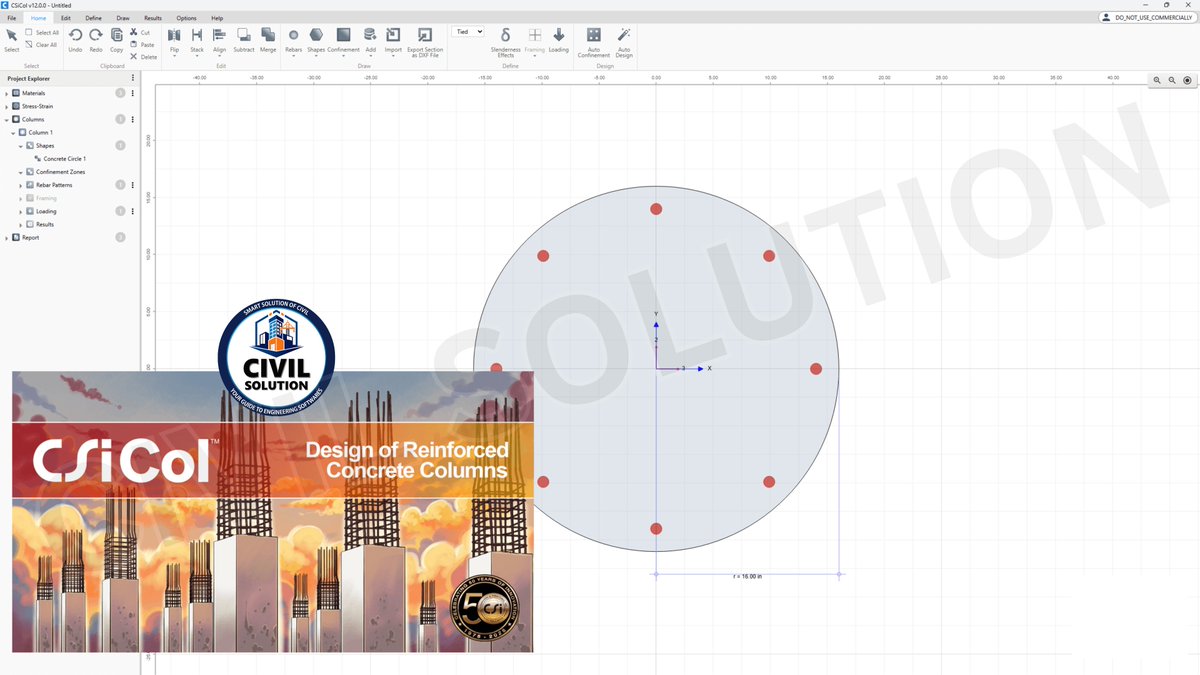Redo the last undone action
The height and width of the screenshot is (675, 1200).
pyautogui.click(x=96, y=40)
